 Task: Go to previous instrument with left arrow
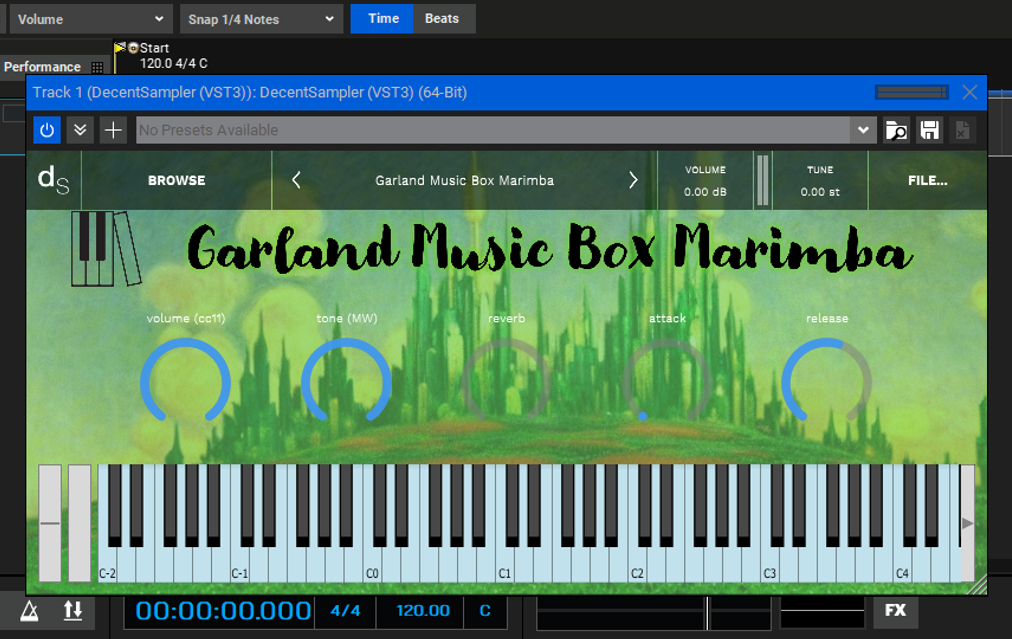[x=296, y=180]
